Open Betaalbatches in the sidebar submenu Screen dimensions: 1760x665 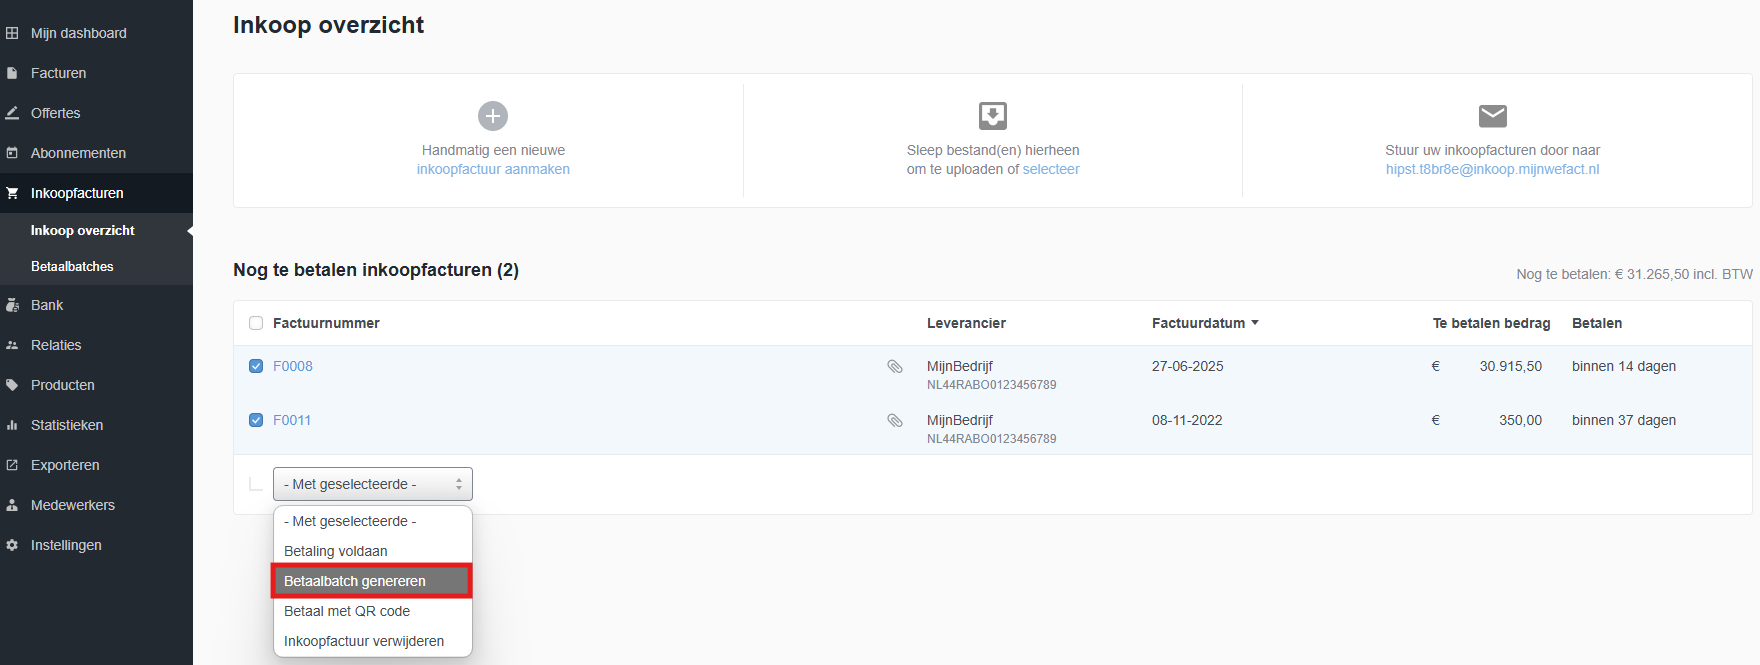click(72, 266)
